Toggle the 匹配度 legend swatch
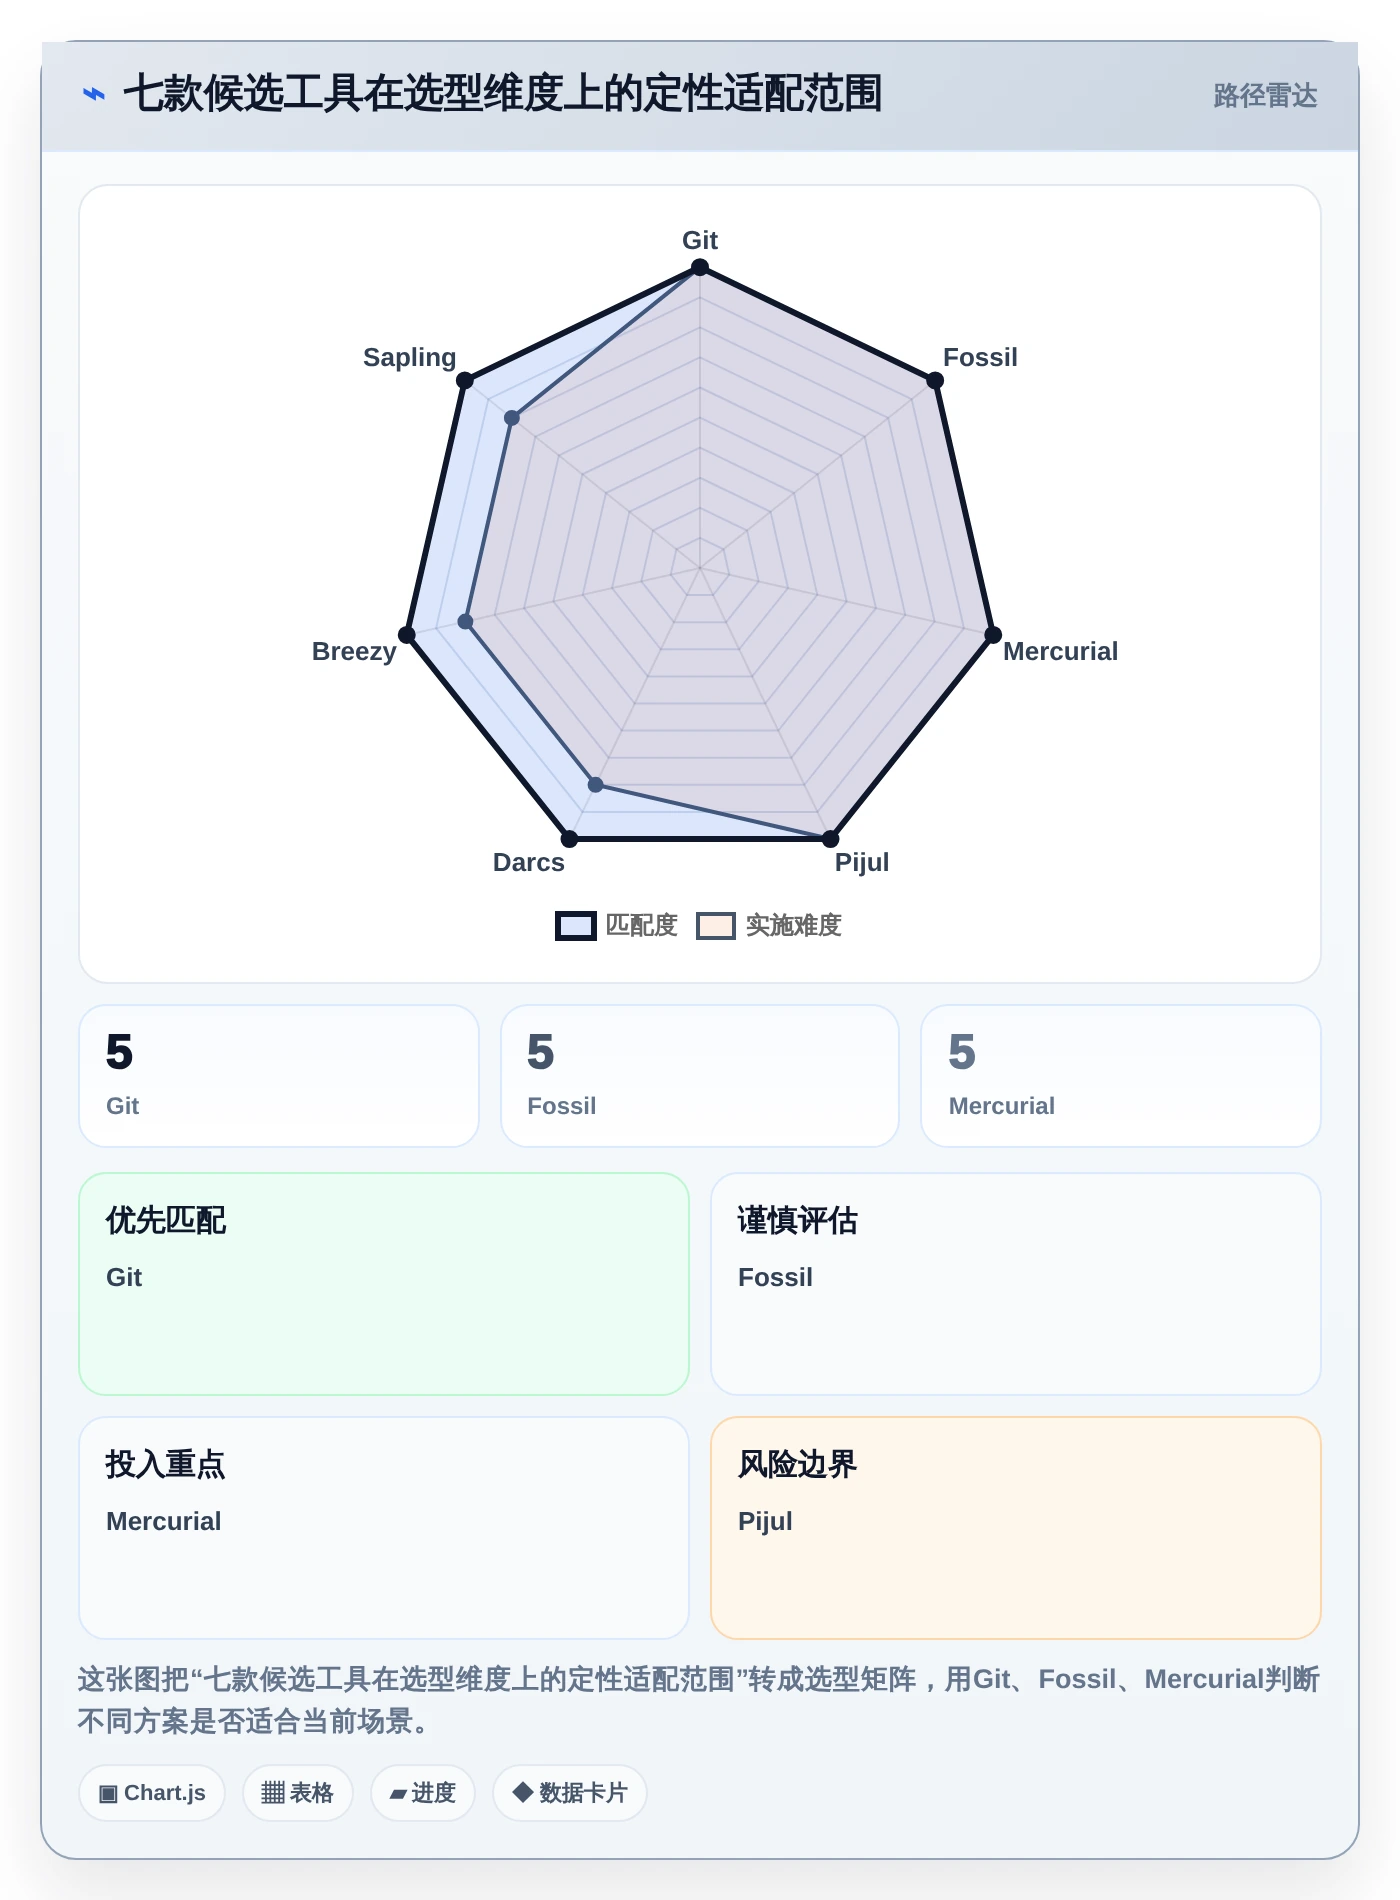1400x1900 pixels. [x=576, y=926]
